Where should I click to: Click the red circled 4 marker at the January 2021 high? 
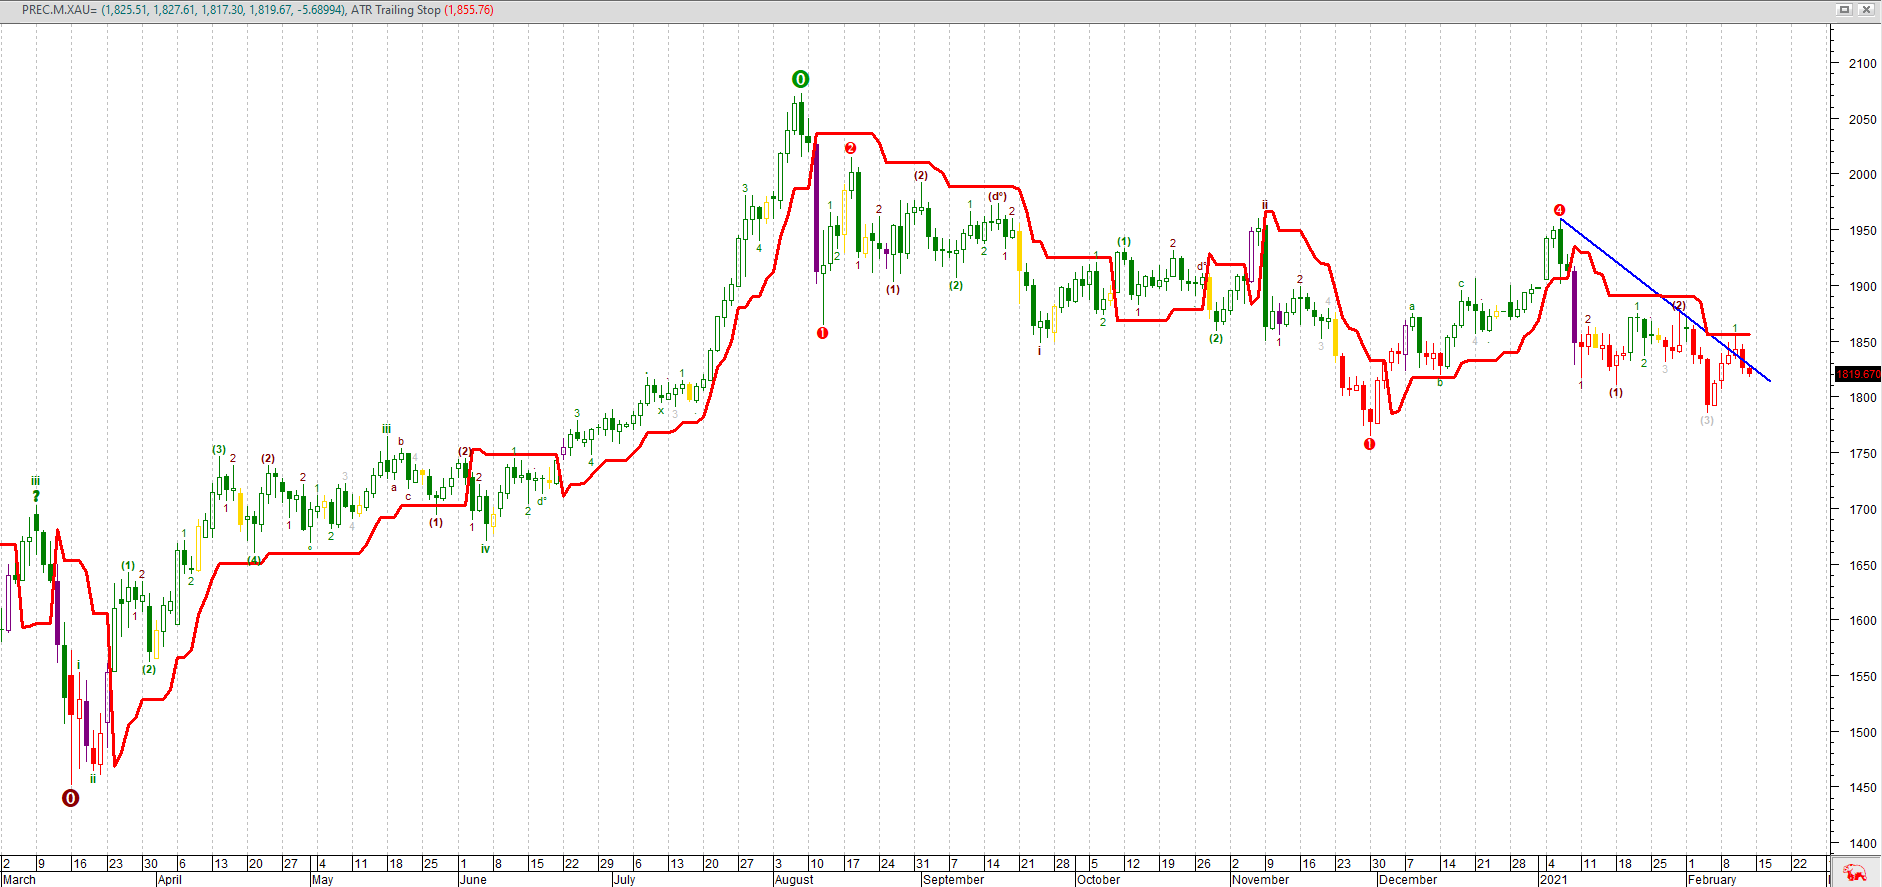[x=1559, y=210]
